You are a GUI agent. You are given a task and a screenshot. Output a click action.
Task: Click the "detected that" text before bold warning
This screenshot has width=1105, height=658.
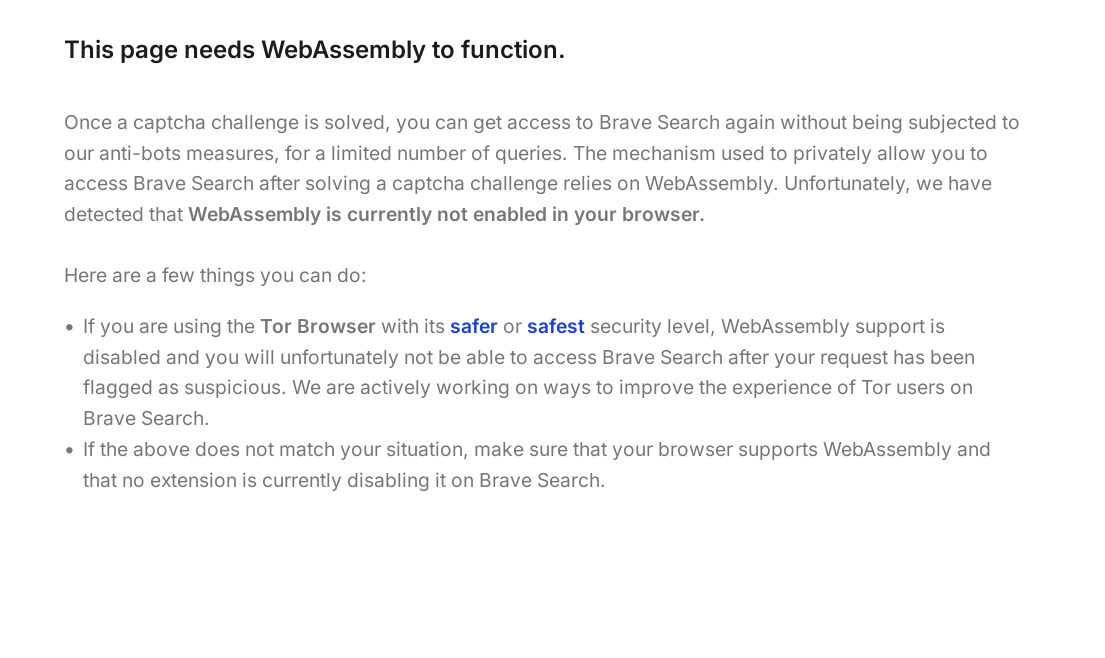pyautogui.click(x=123, y=214)
